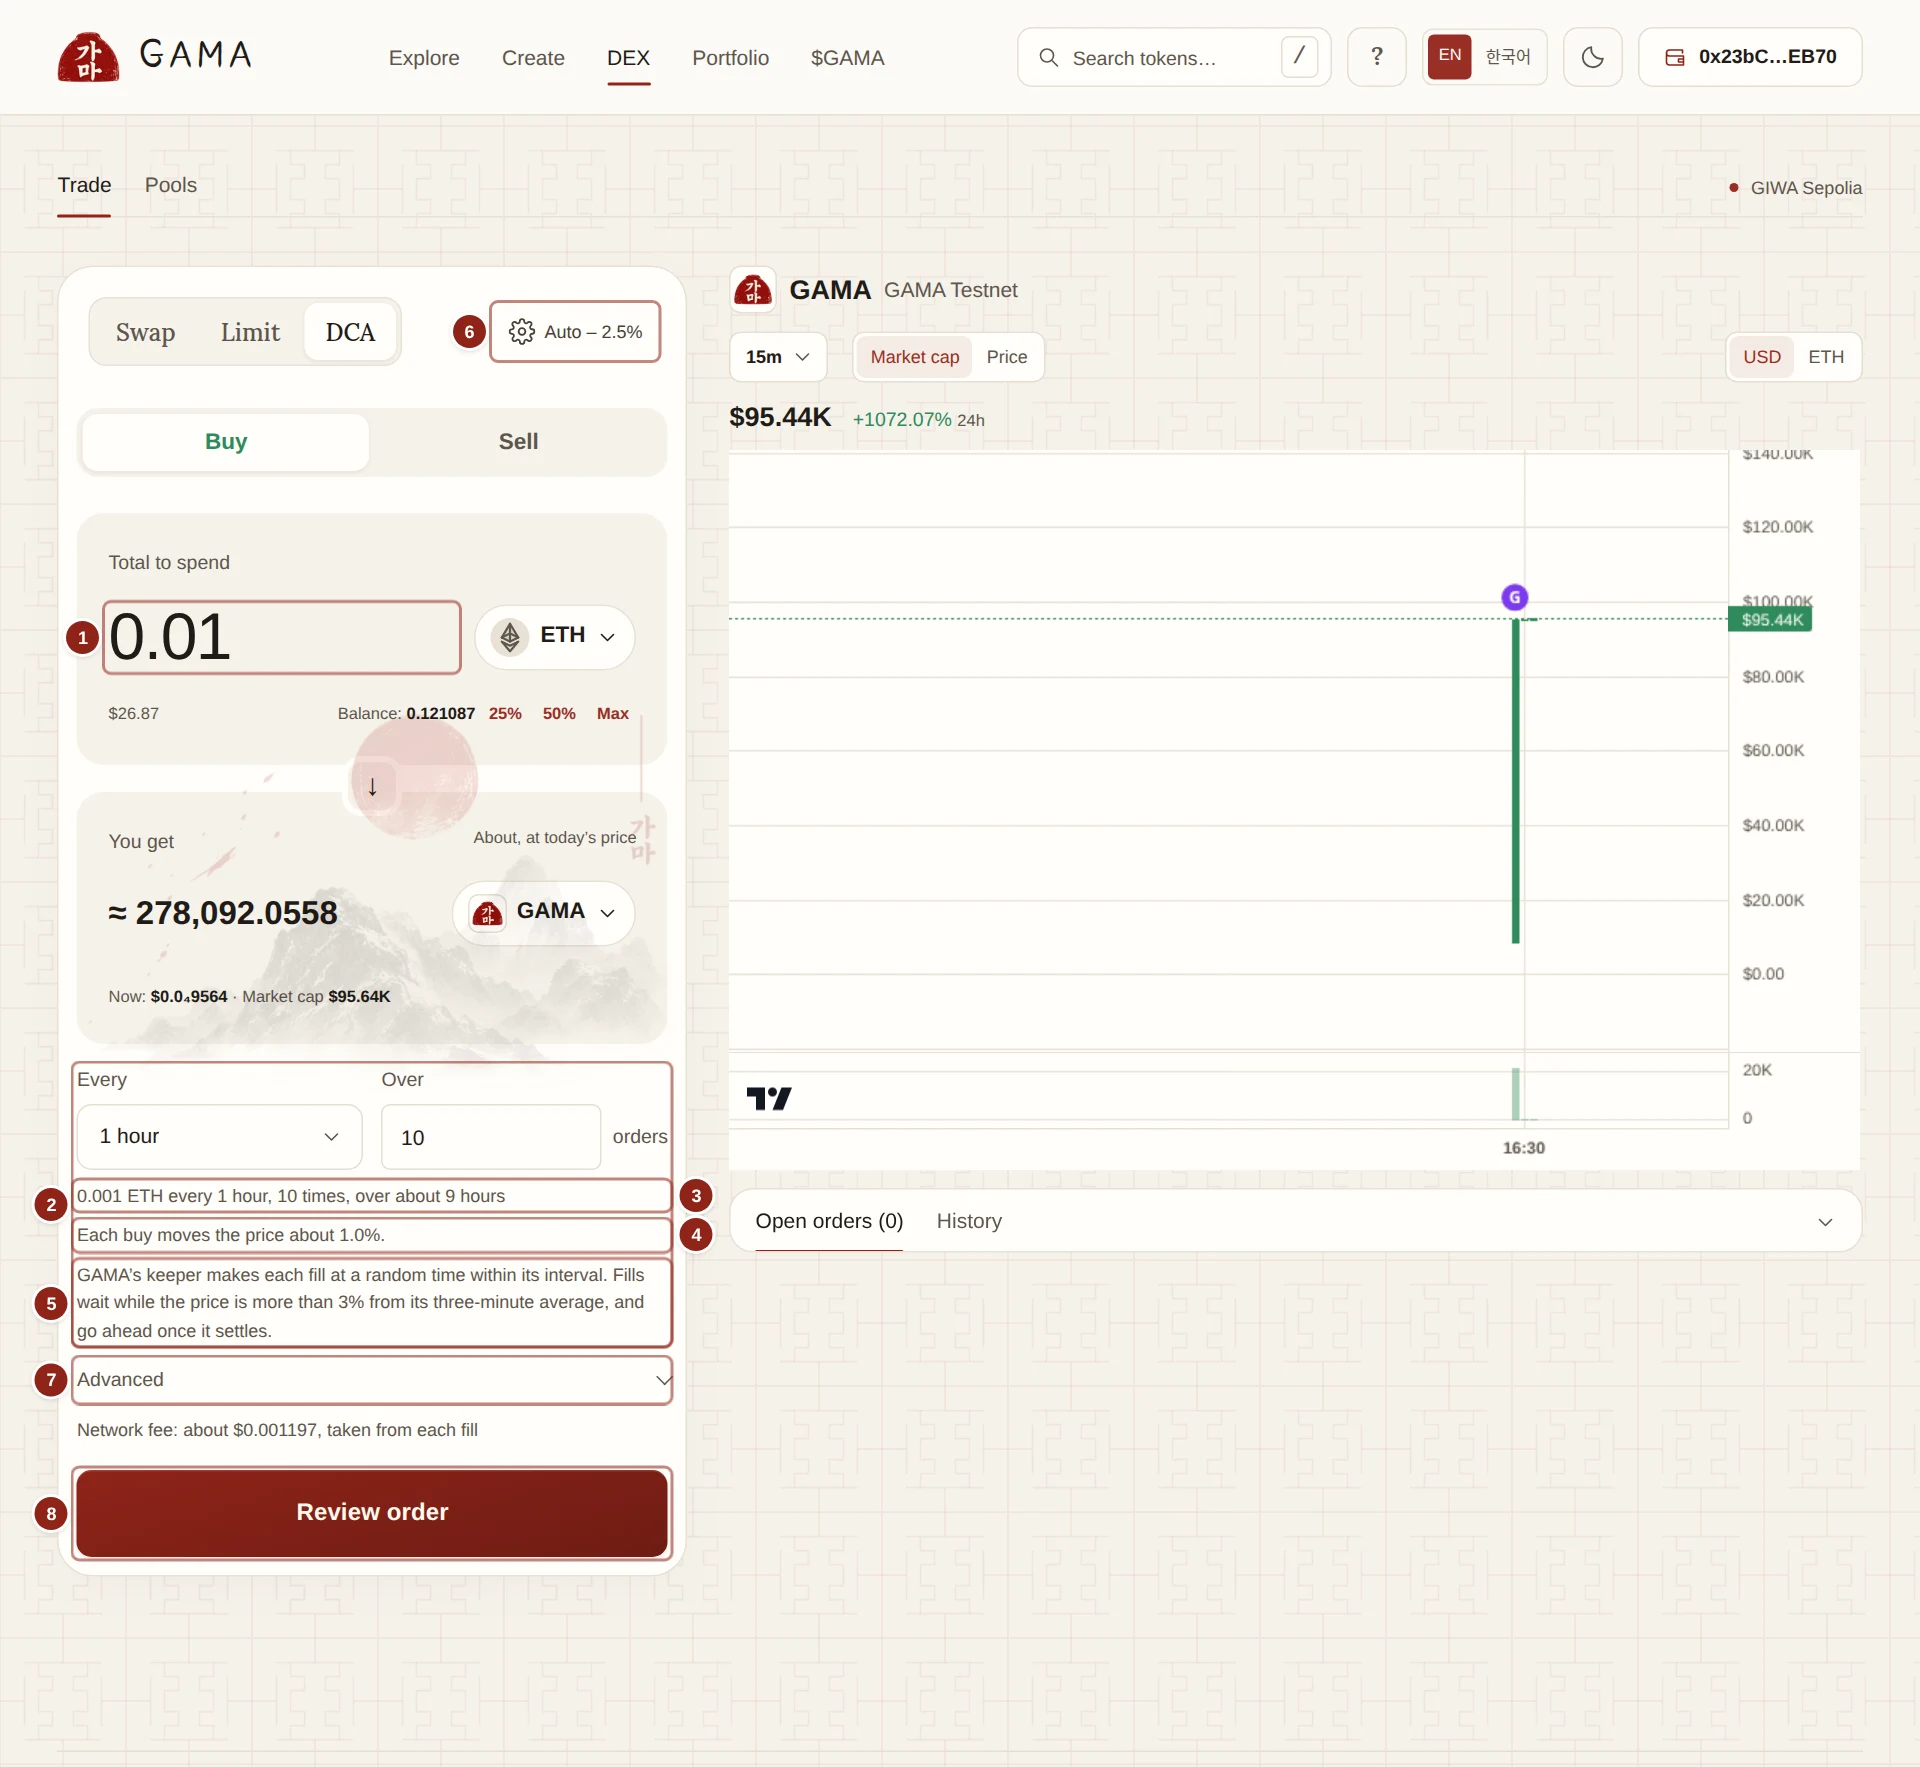Screen dimensions: 1920x1767
Task: Click the Review order button
Action: 372,1513
